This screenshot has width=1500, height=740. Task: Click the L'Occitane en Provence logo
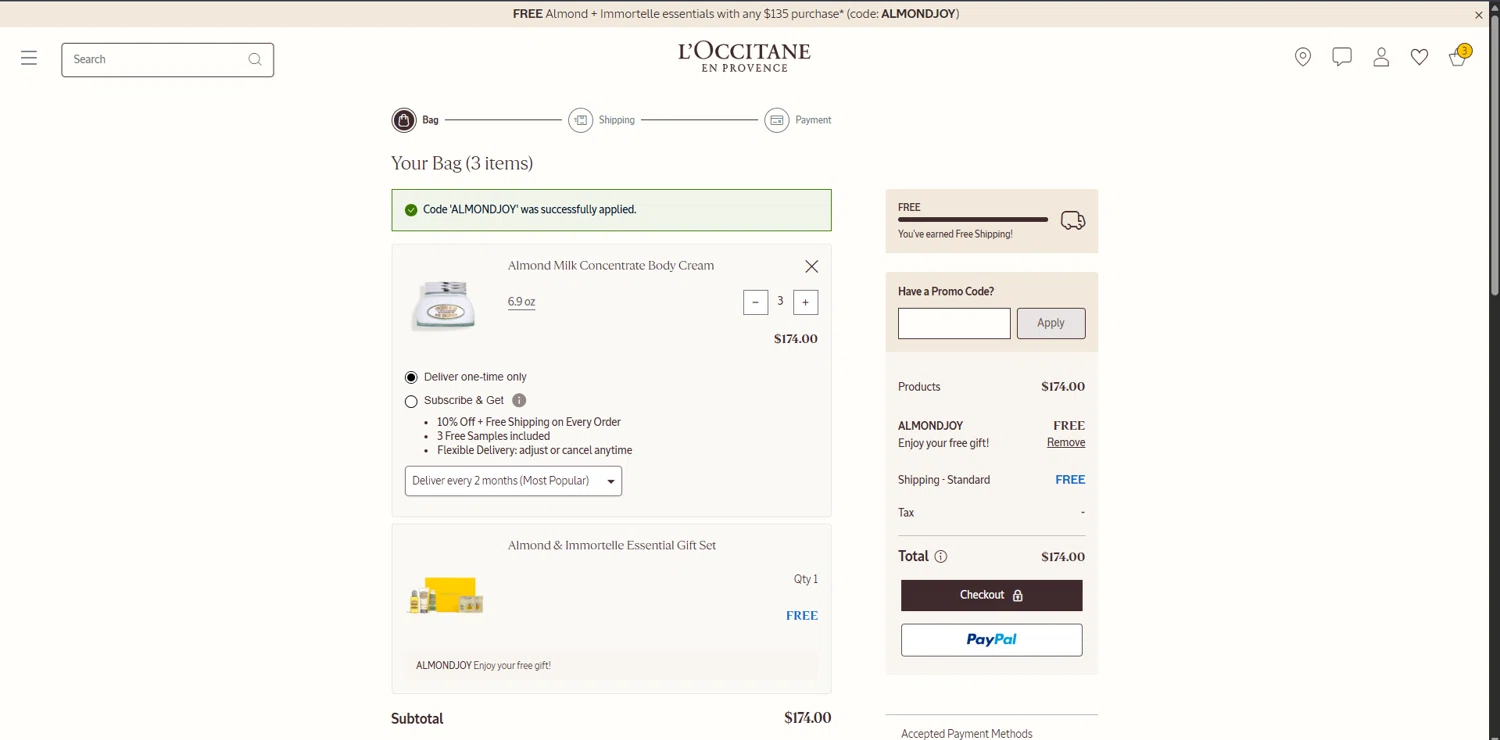744,57
